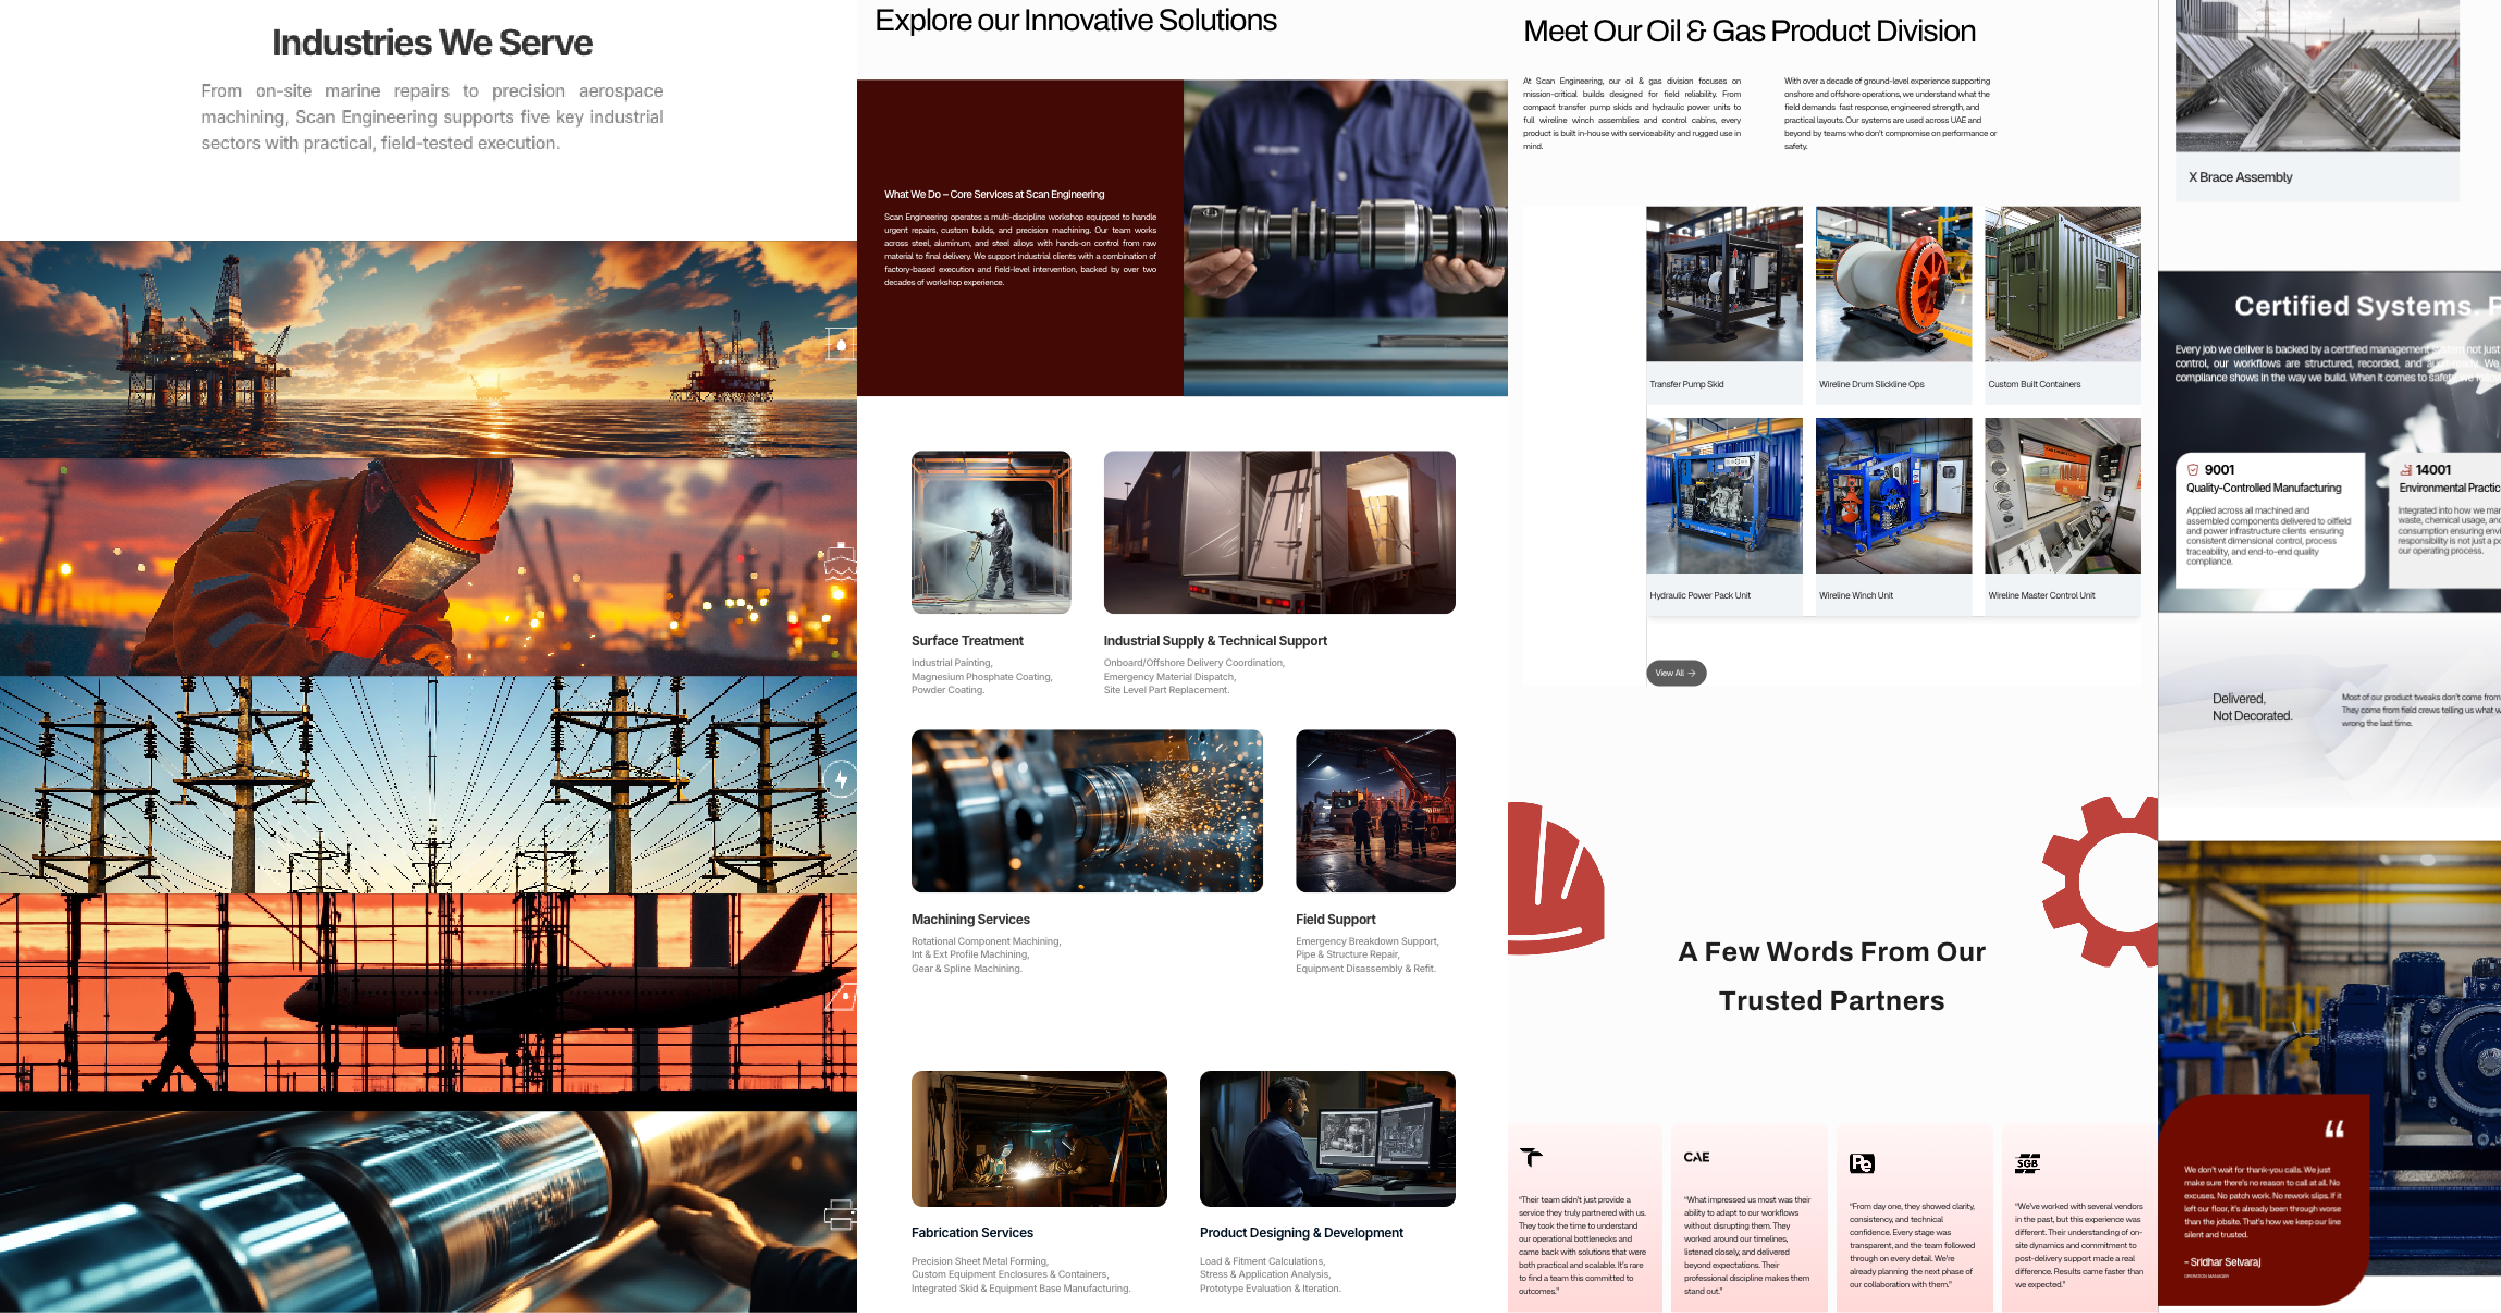Click the X Brace Assembly caption
Viewport: 2501px width, 1313px height.
2240,178
